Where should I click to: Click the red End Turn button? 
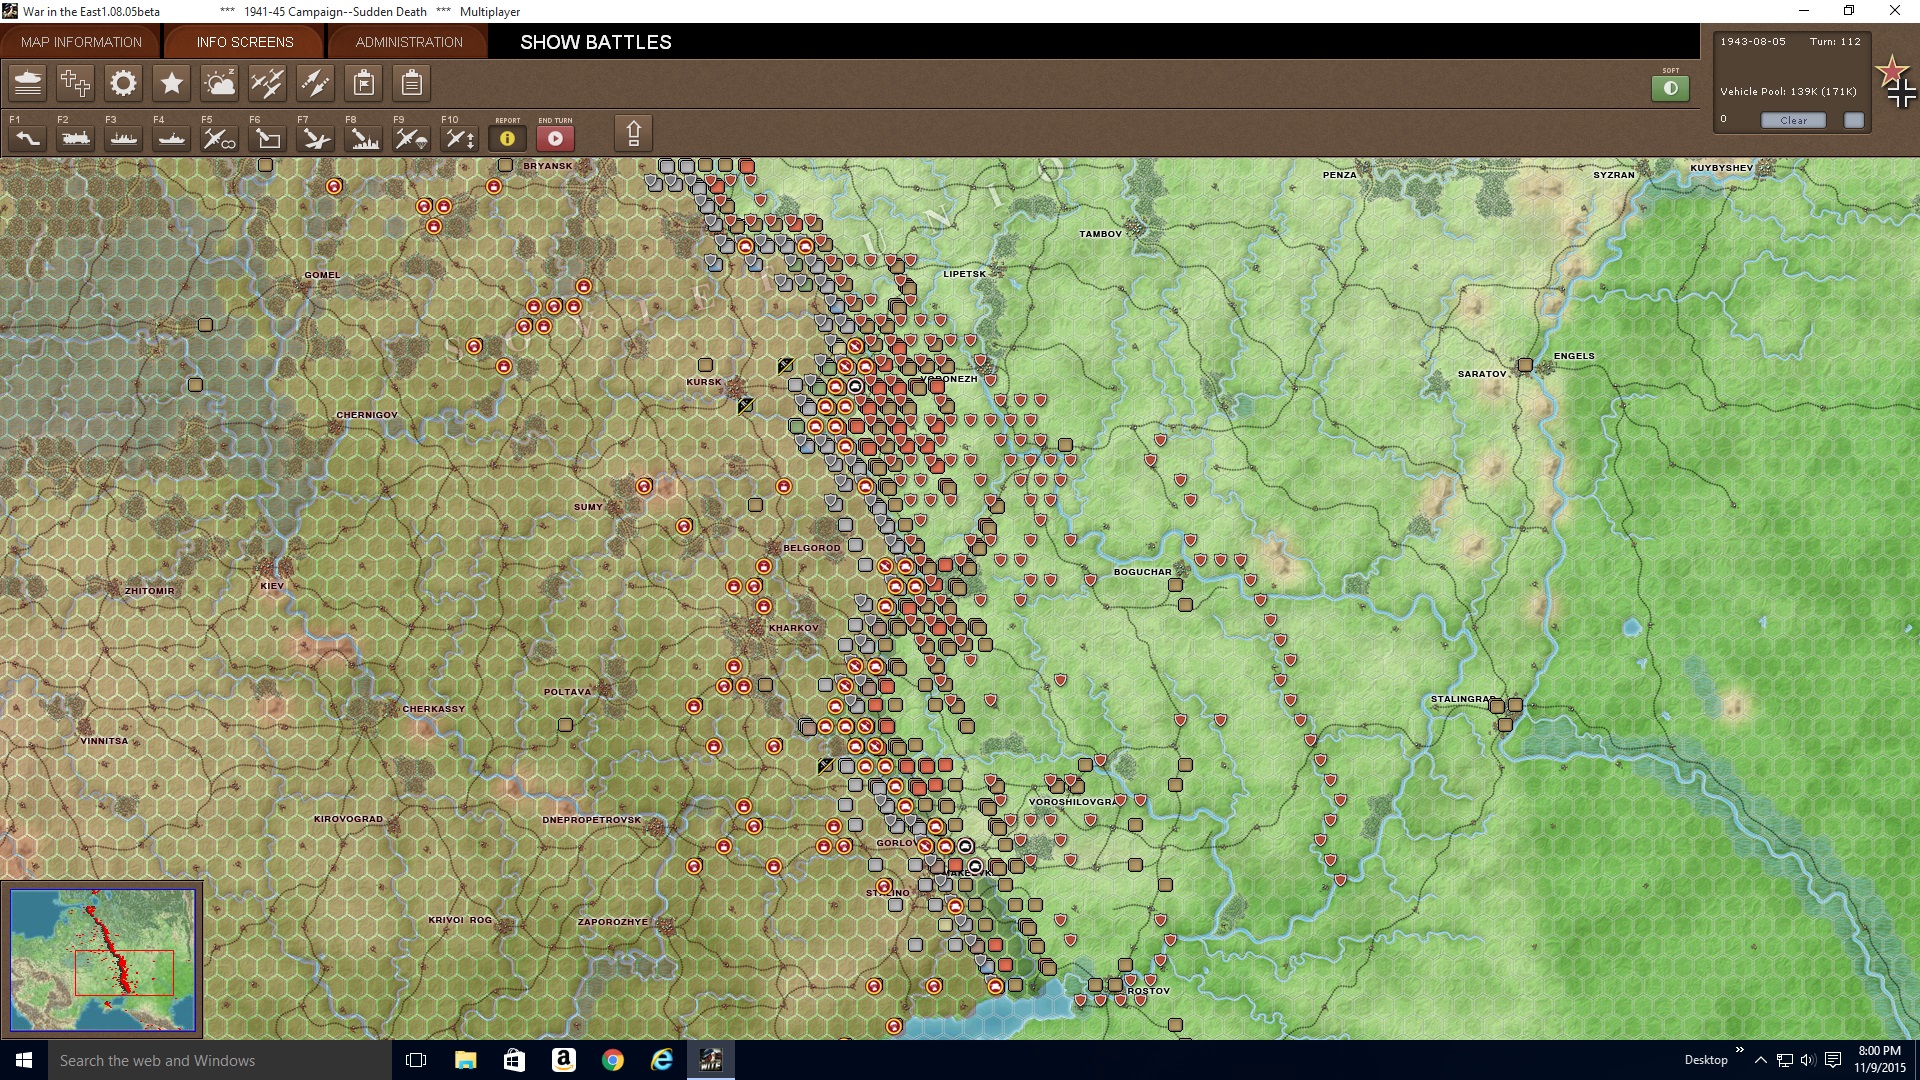click(x=555, y=138)
